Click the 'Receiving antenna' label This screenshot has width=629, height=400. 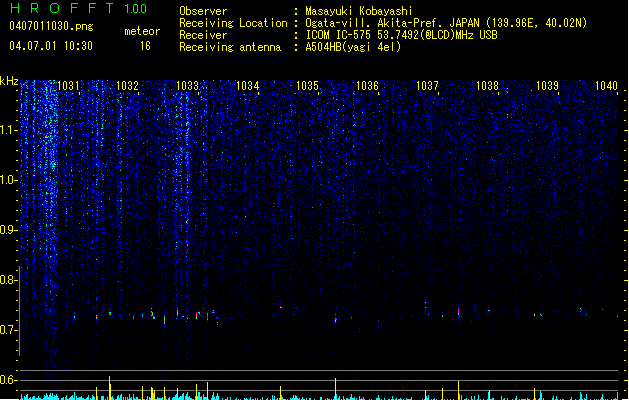[x=230, y=47]
